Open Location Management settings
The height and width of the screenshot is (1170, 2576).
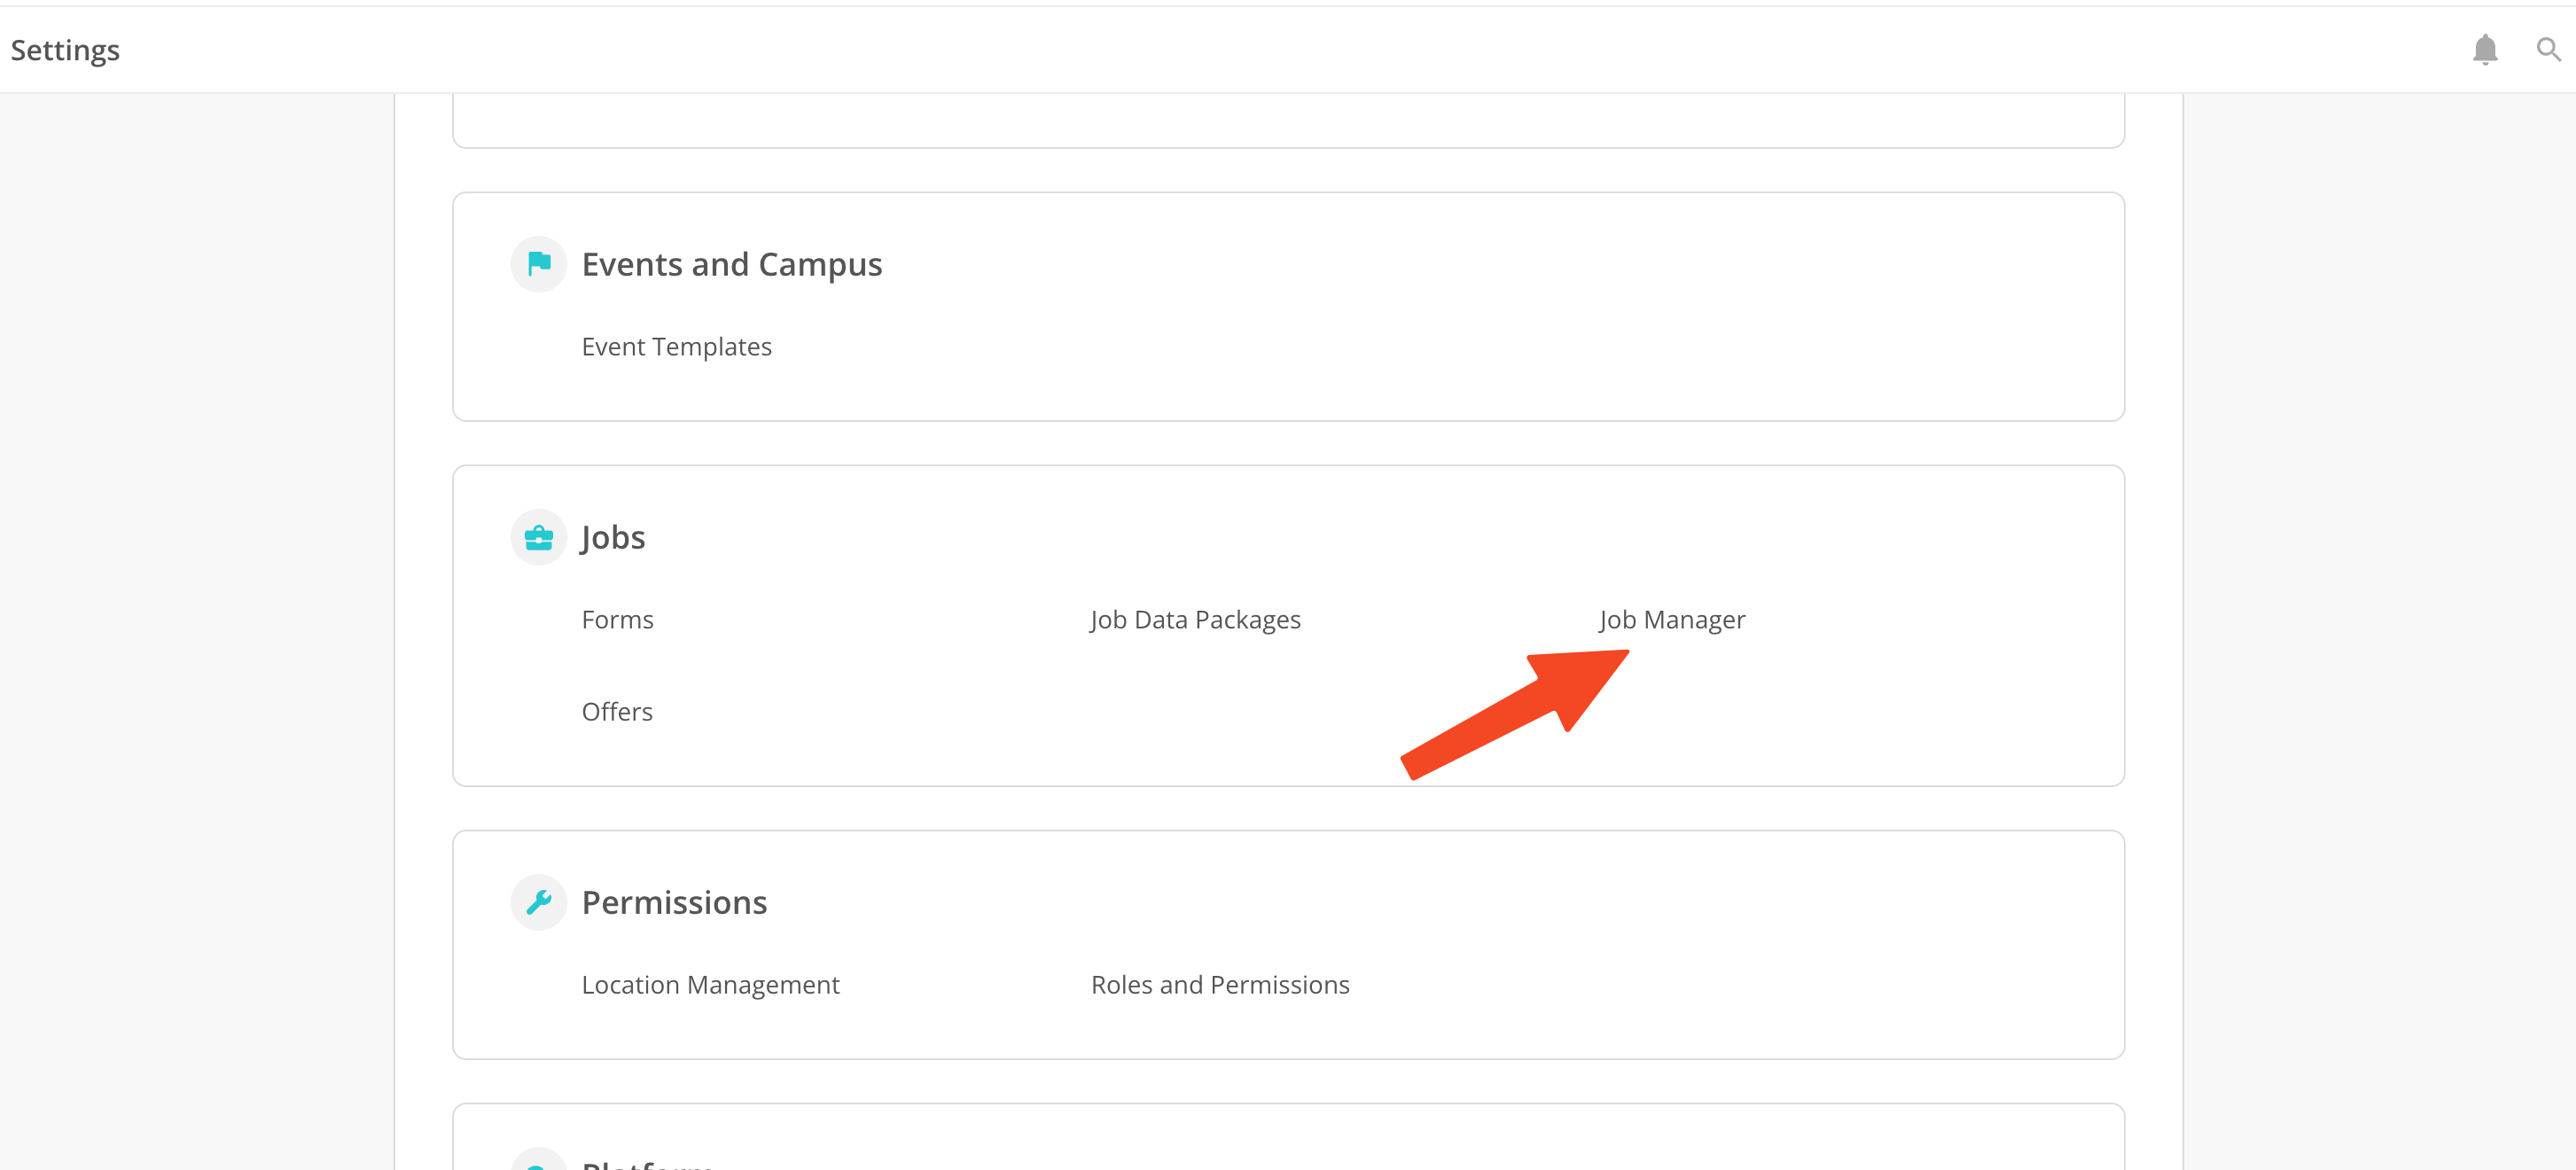click(x=710, y=985)
